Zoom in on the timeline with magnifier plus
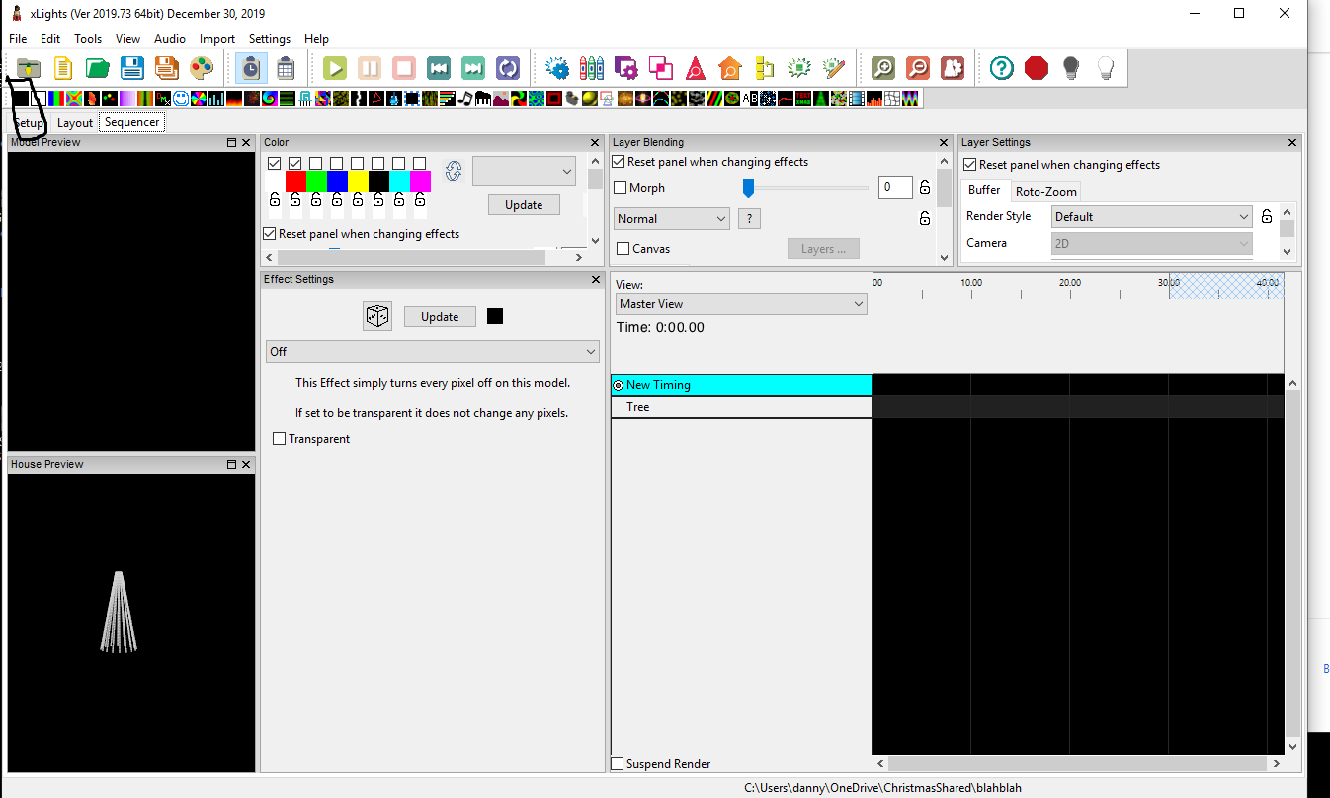 pos(883,68)
